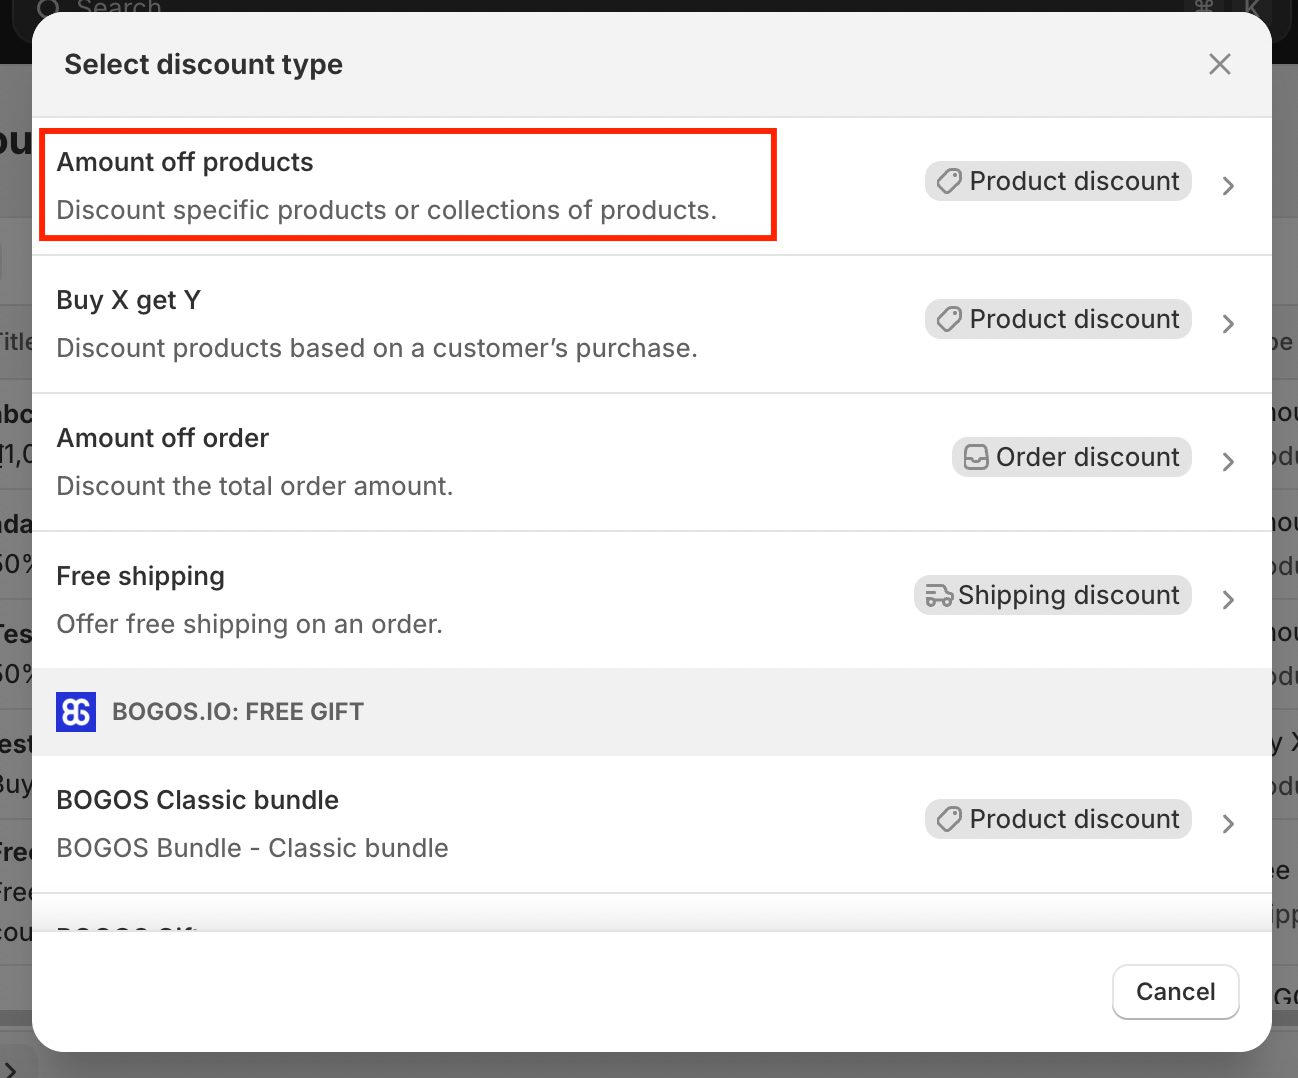Click the tag icon on BOGOS Classic bundle's badge
Viewport: 1298px width, 1078px height.
coord(948,819)
